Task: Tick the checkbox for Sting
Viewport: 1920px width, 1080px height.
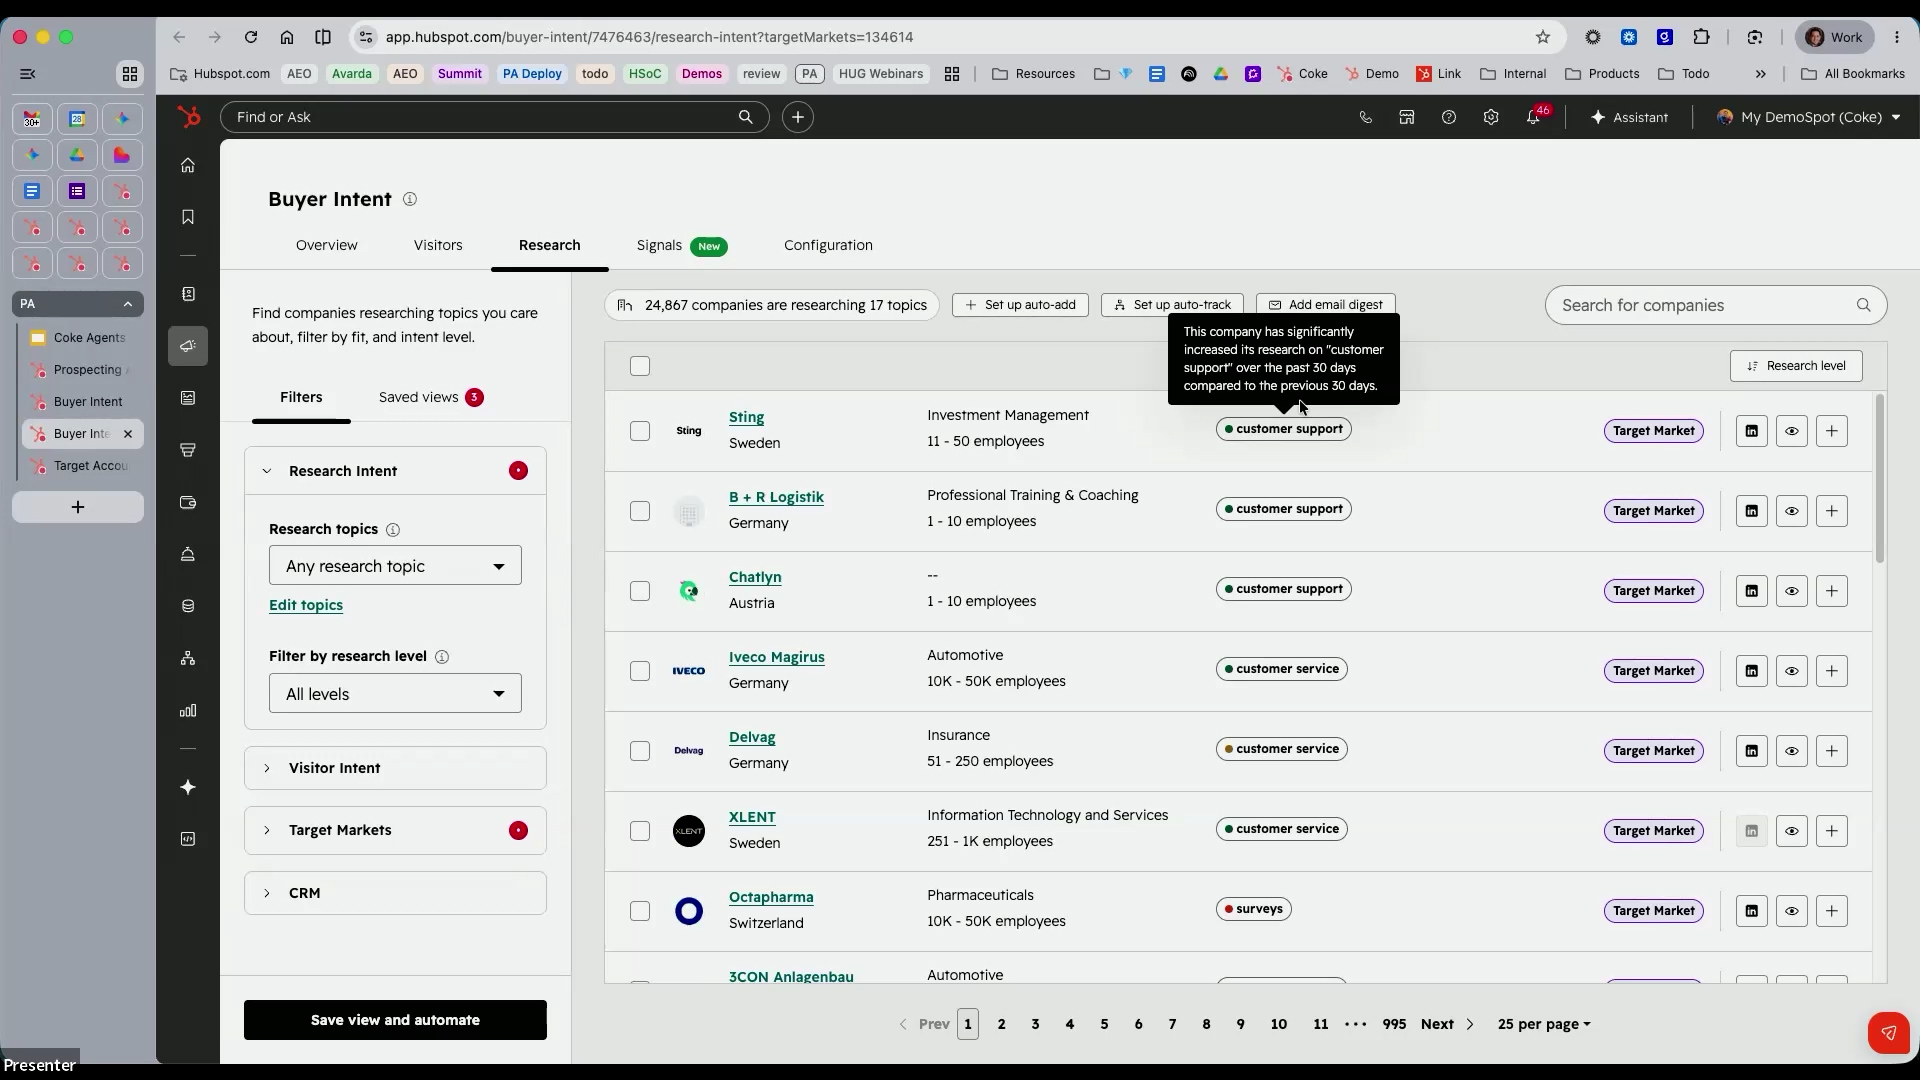Action: [640, 431]
